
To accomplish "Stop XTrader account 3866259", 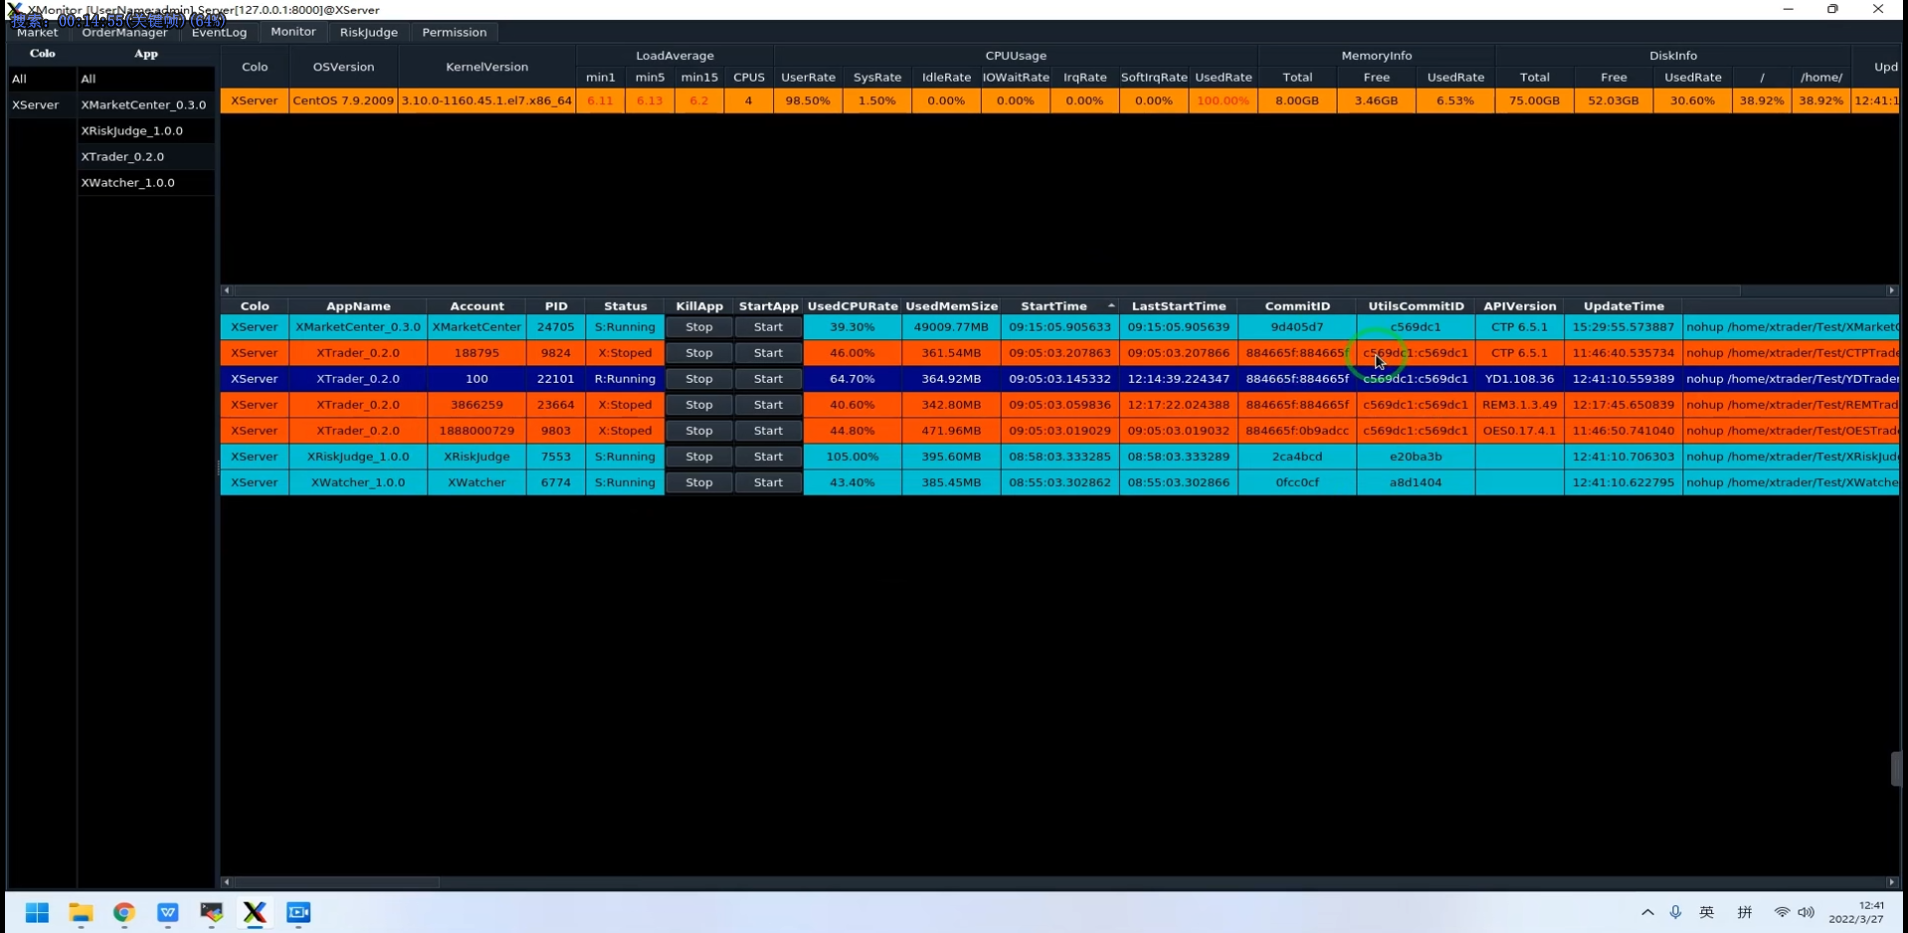I will point(699,405).
